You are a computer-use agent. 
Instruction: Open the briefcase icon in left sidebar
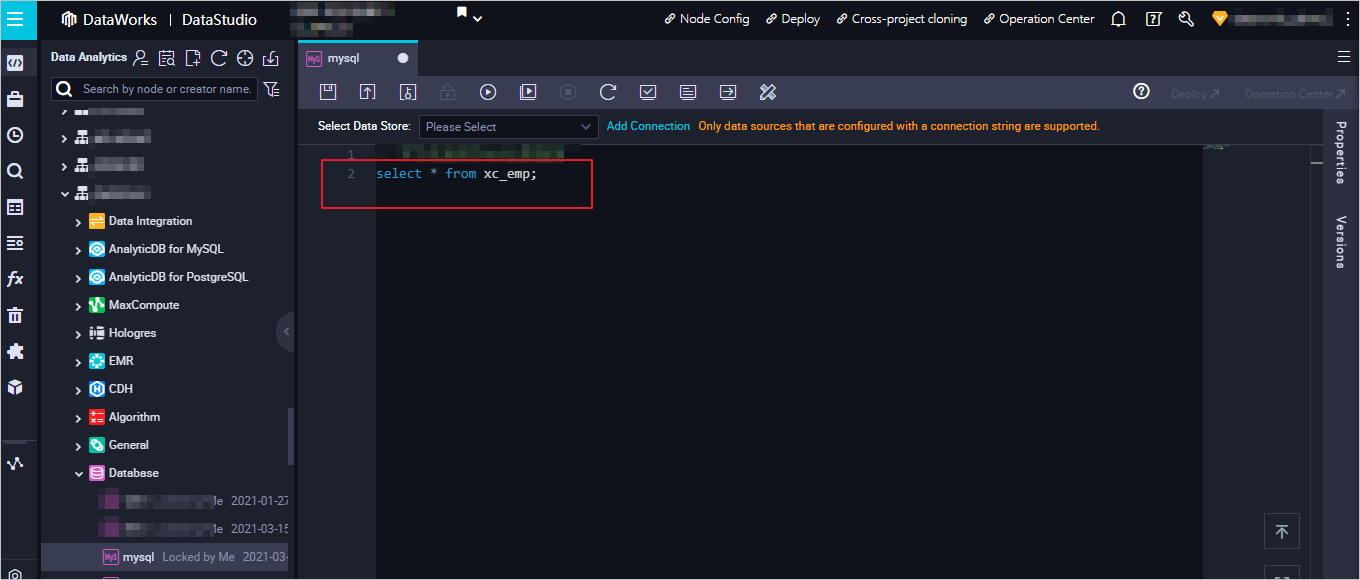click(x=15, y=99)
